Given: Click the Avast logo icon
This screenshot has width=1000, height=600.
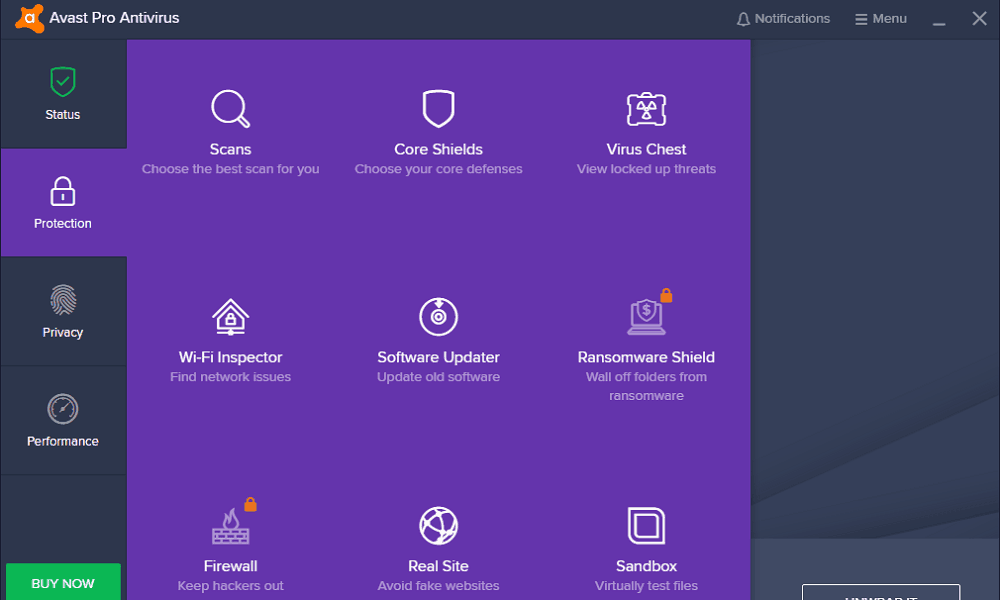Looking at the screenshot, I should coord(29,18).
